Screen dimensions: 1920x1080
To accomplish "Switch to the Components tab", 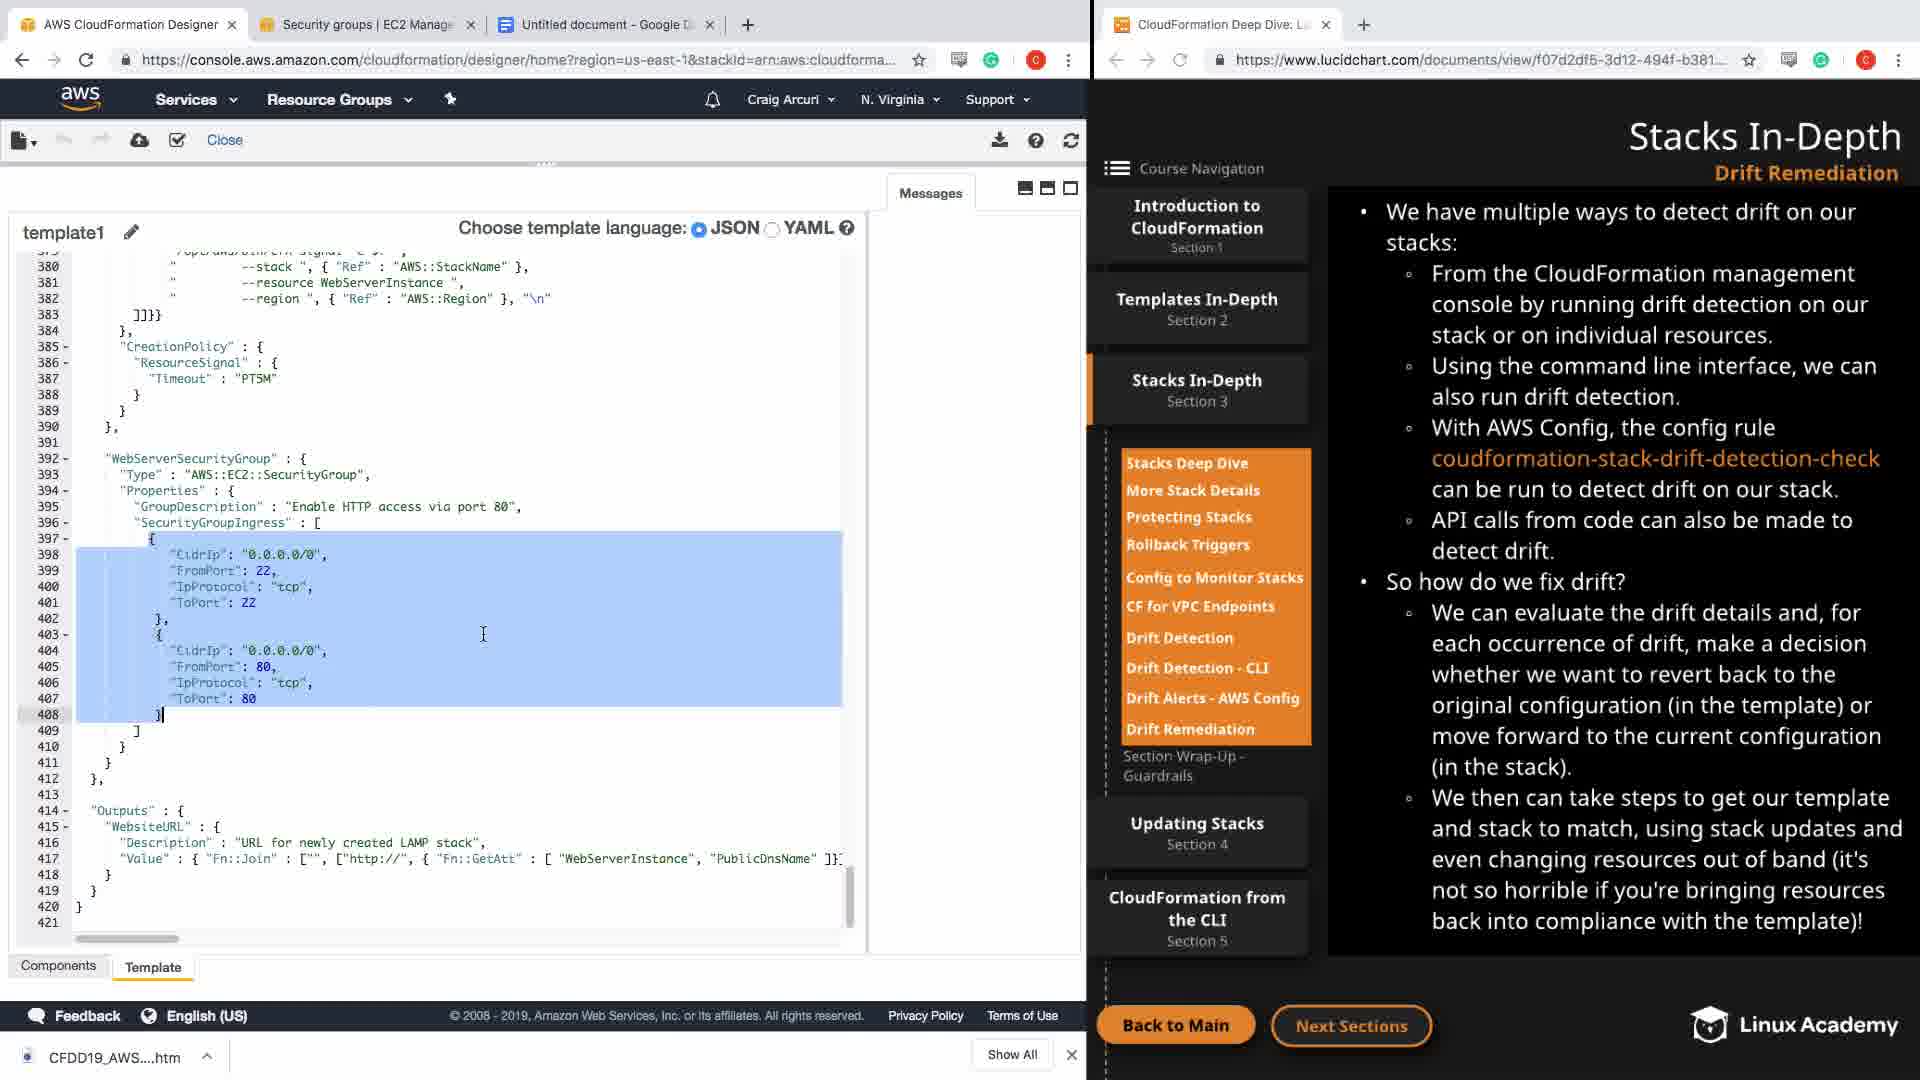I will point(58,965).
